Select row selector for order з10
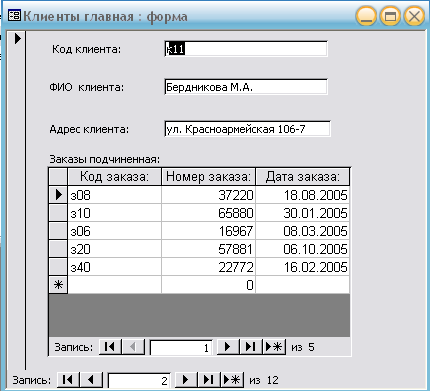The image size is (430, 391). [x=58, y=213]
